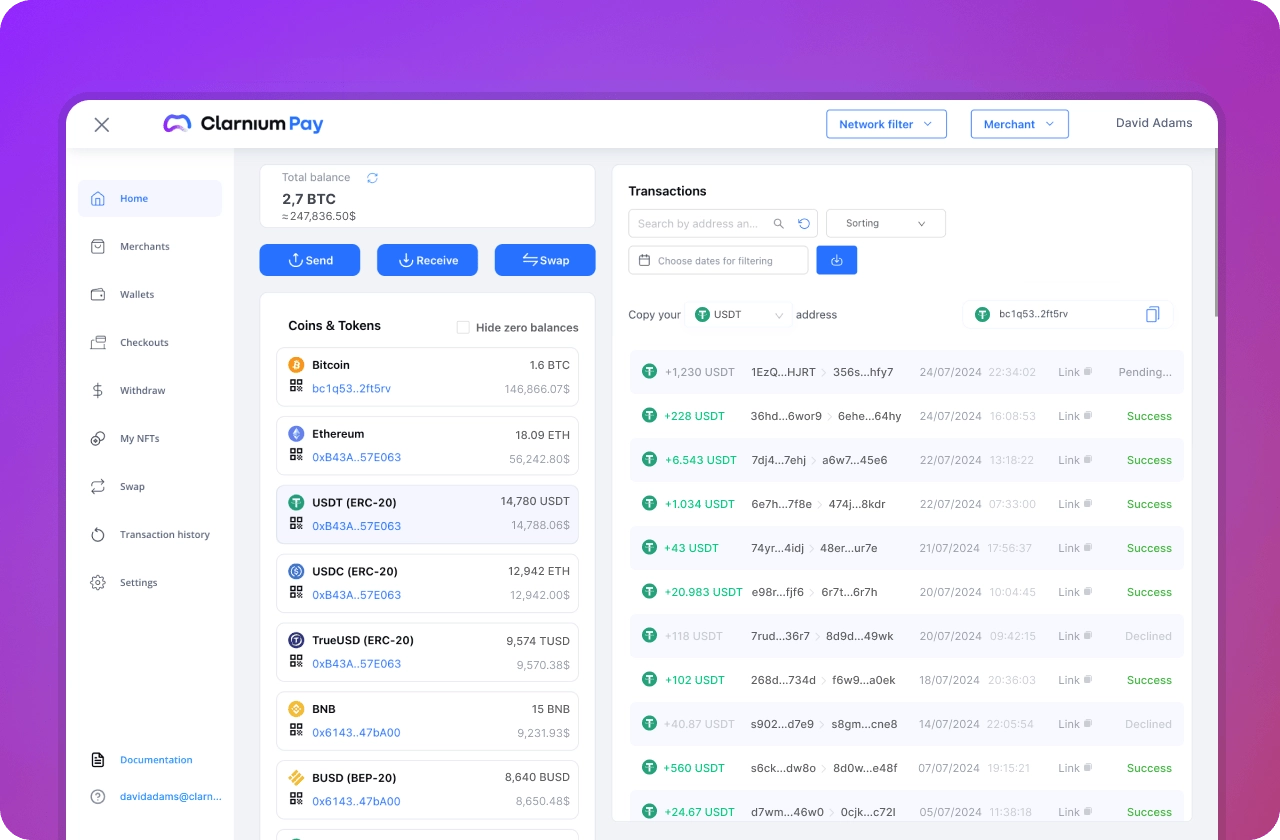The height and width of the screenshot is (840, 1280).
Task: Enable the Hide zero balances checkbox
Action: pyautogui.click(x=463, y=327)
